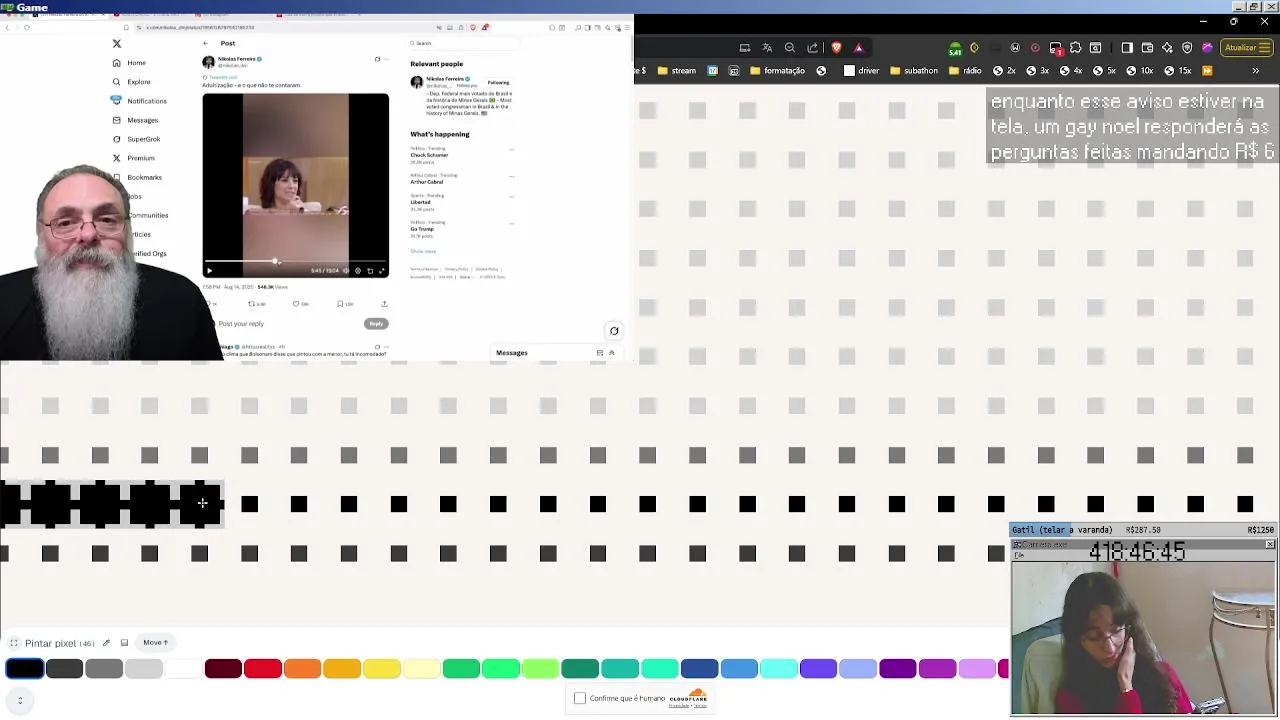This screenshot has width=1280, height=720.
Task: Open Nikolas Ferreira's profile name on post
Action: click(237, 59)
